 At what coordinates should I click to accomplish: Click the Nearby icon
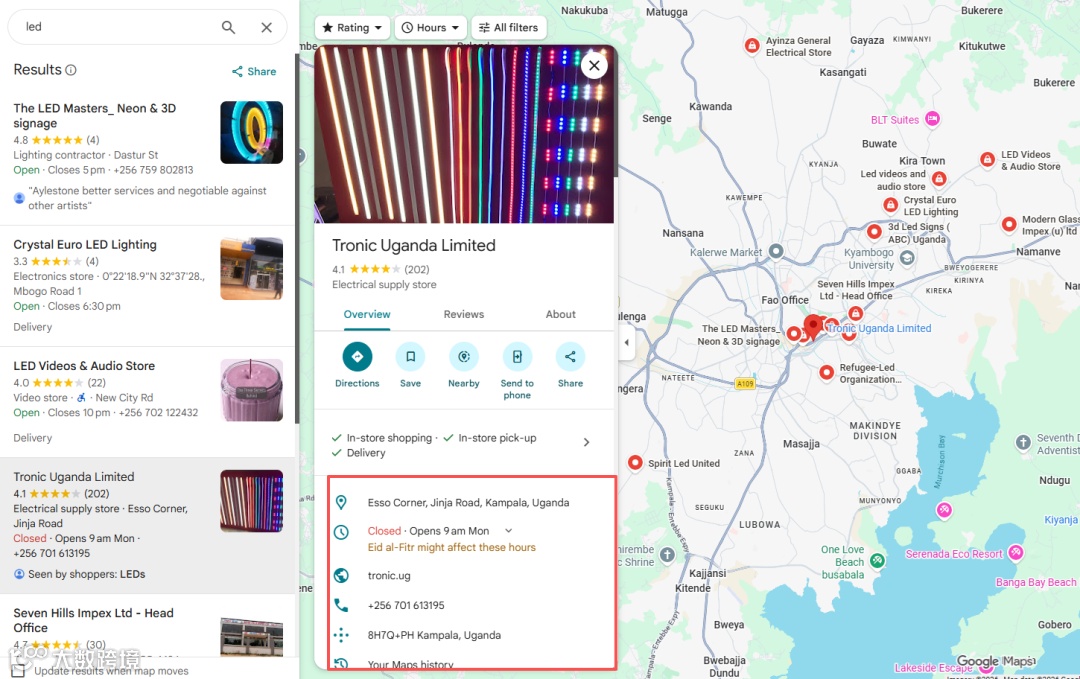464,357
